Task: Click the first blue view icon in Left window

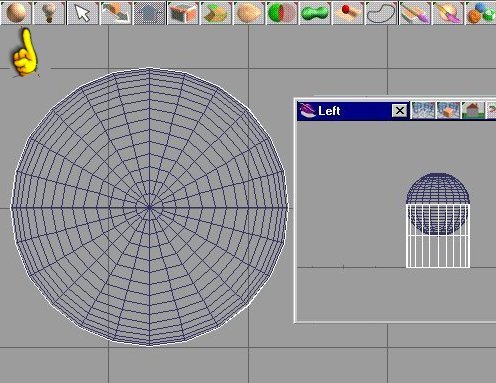Action: pos(423,110)
